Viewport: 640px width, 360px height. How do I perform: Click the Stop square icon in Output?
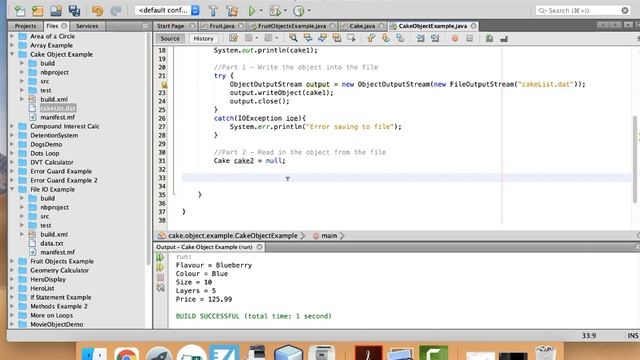click(x=160, y=278)
